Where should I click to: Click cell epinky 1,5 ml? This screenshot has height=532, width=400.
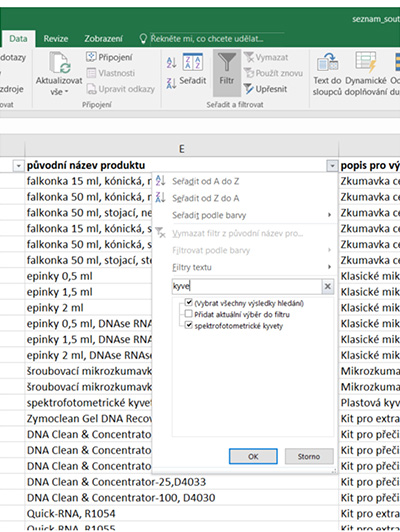click(89, 292)
